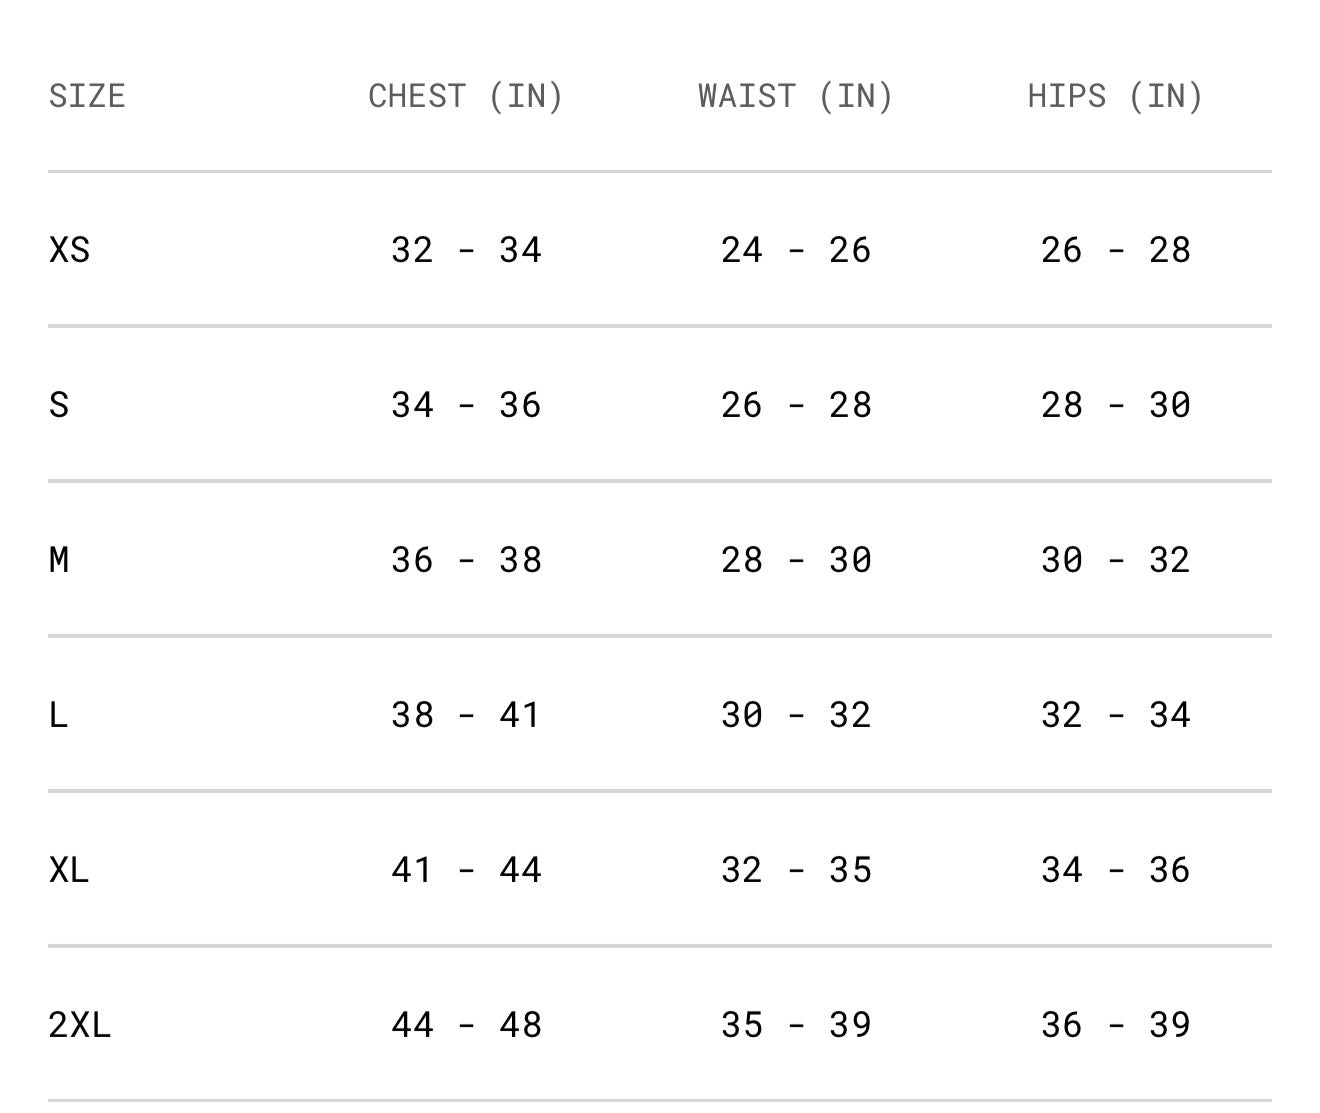Select the 2XL size row label
This screenshot has width=1320, height=1113.
(x=80, y=1025)
